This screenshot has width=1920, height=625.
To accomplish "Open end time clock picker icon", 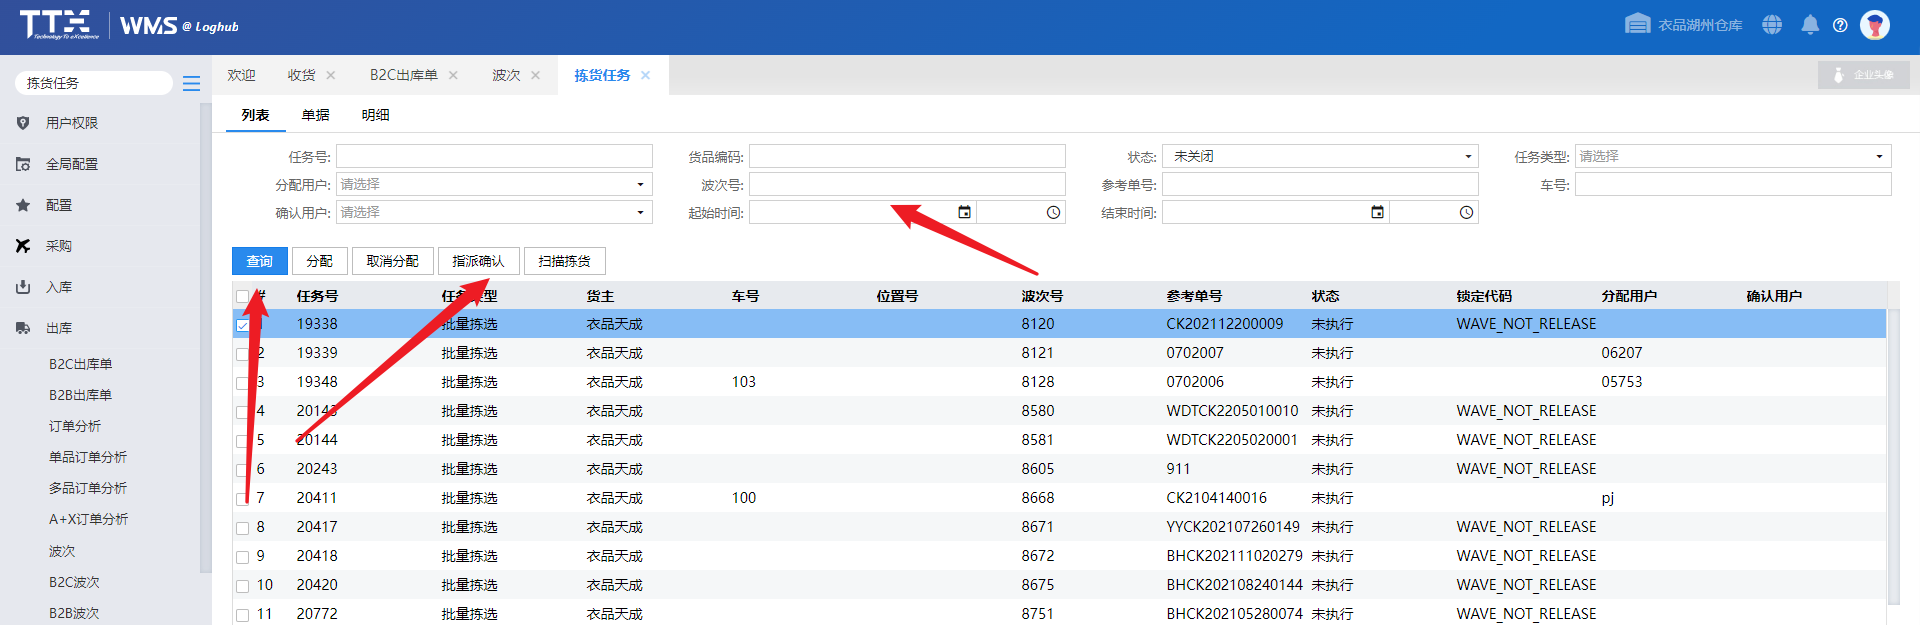I will (1466, 212).
